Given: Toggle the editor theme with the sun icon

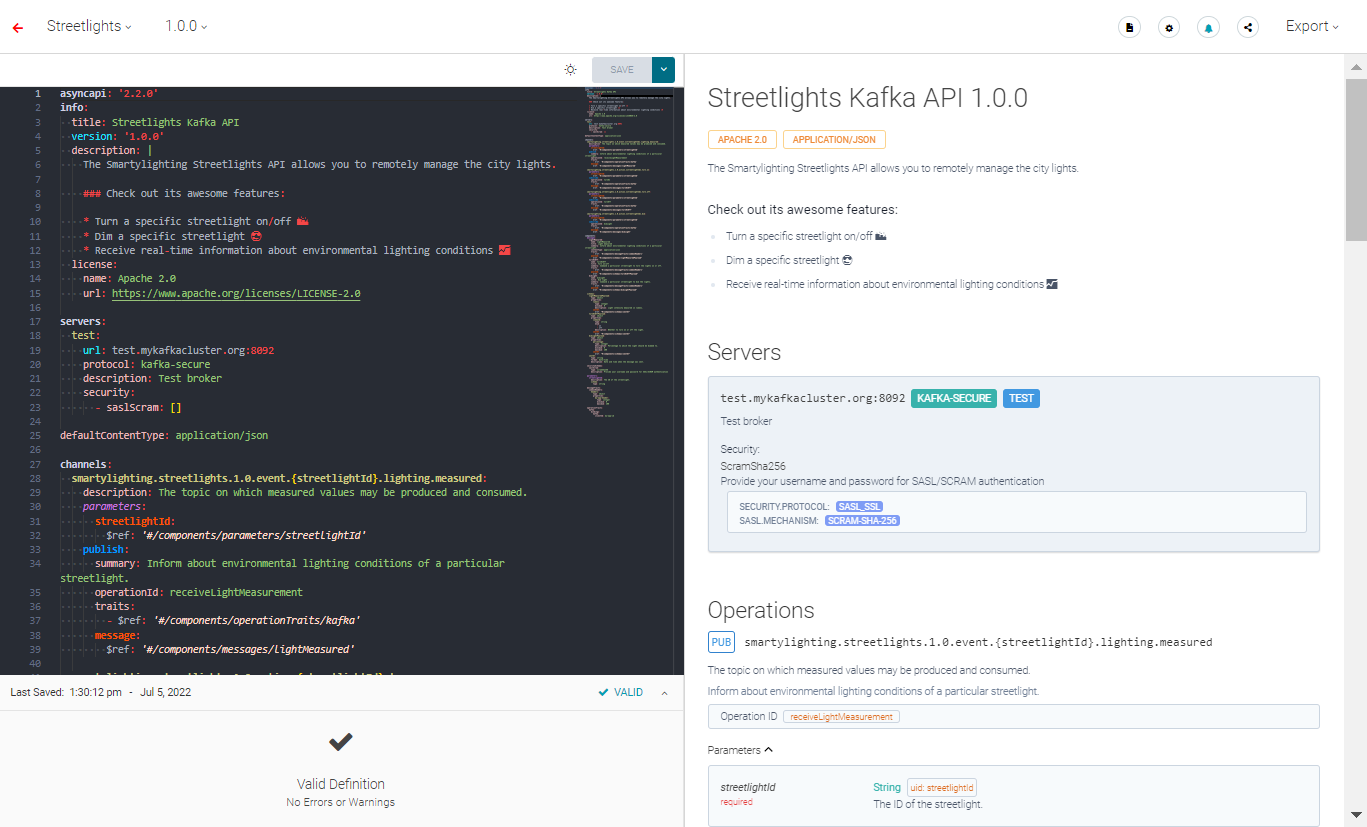Looking at the screenshot, I should tap(570, 69).
